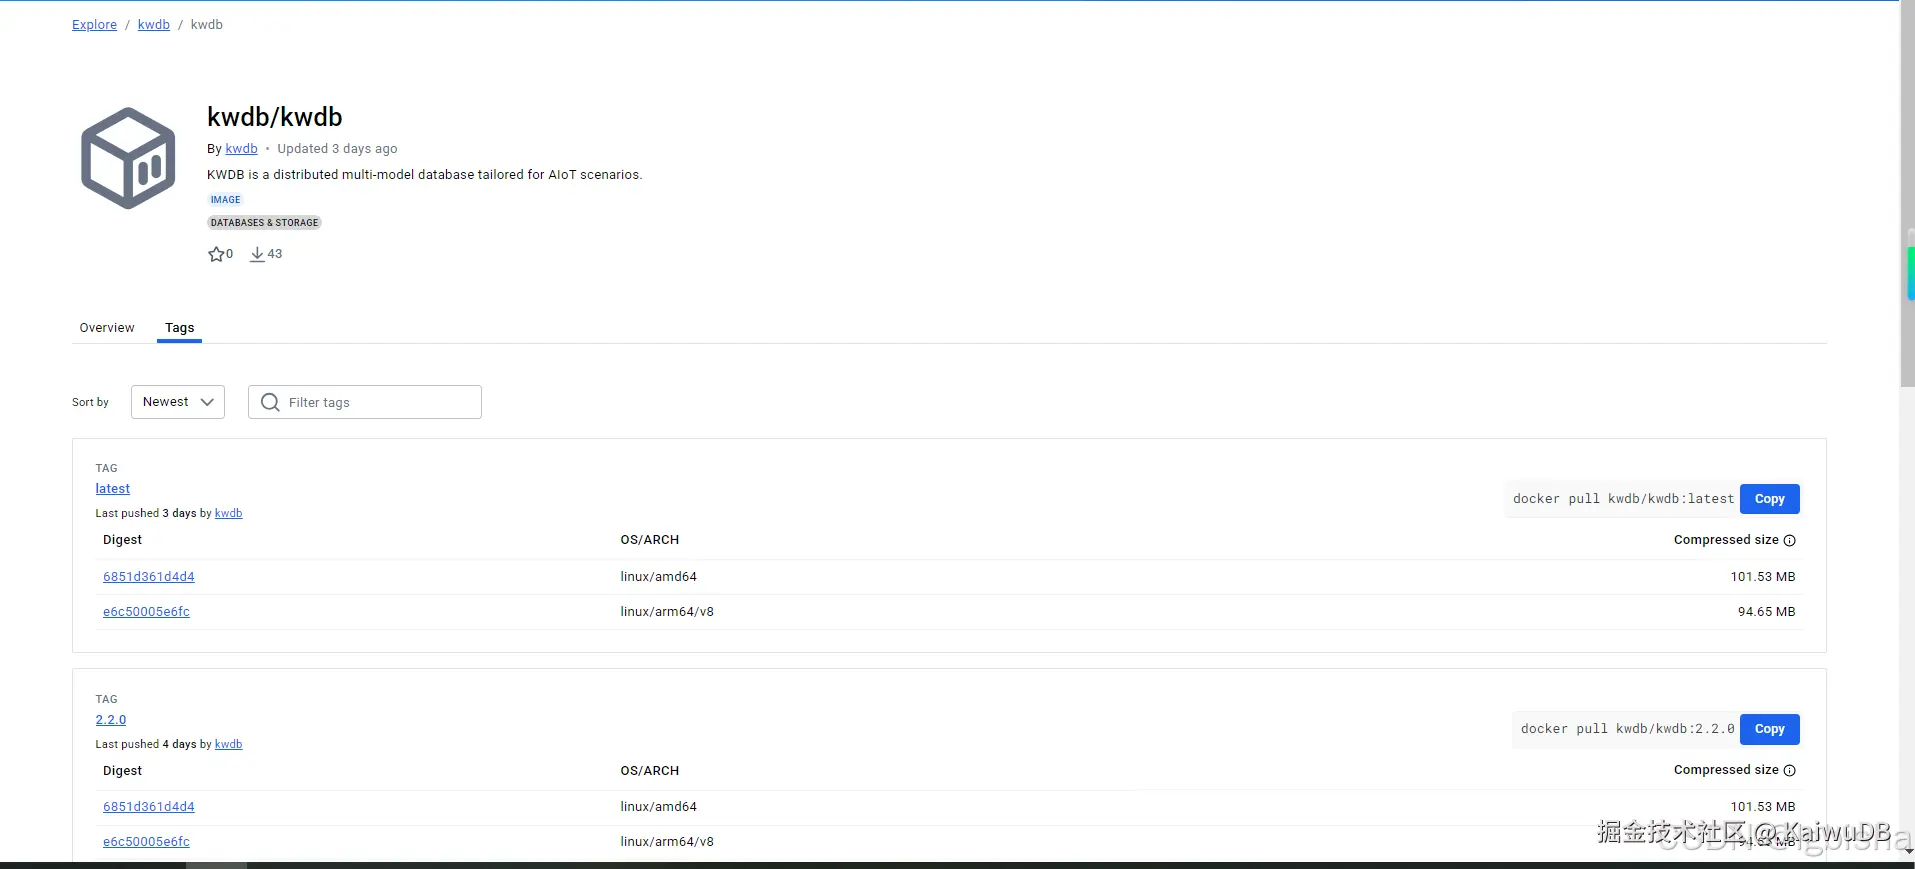Select the Tags tab
This screenshot has width=1915, height=869.
pos(180,328)
